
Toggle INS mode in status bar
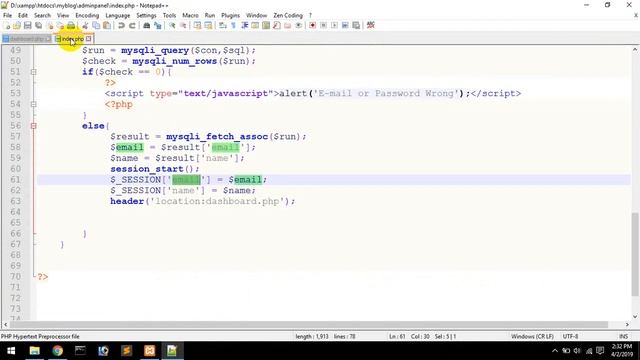pyautogui.click(x=623, y=336)
